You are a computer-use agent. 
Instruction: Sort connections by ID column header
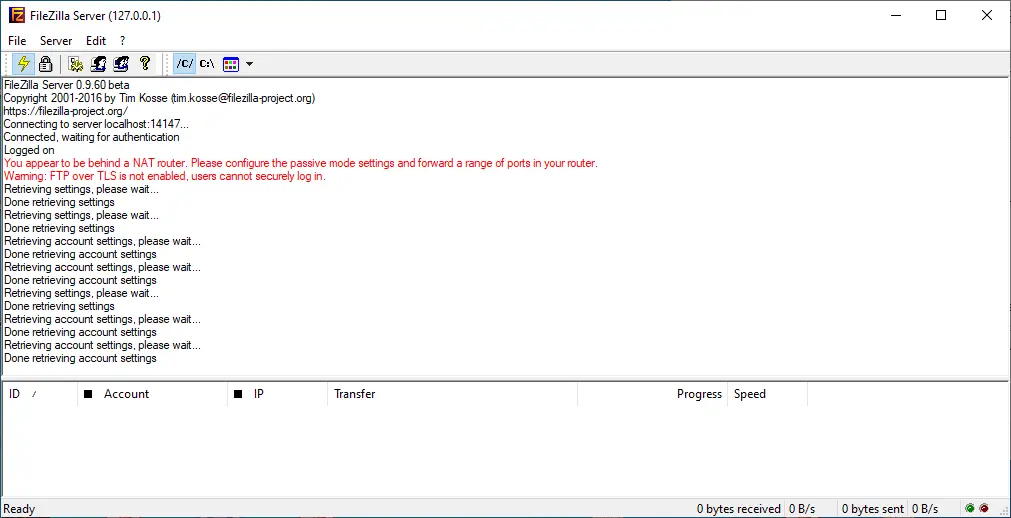(x=40, y=394)
